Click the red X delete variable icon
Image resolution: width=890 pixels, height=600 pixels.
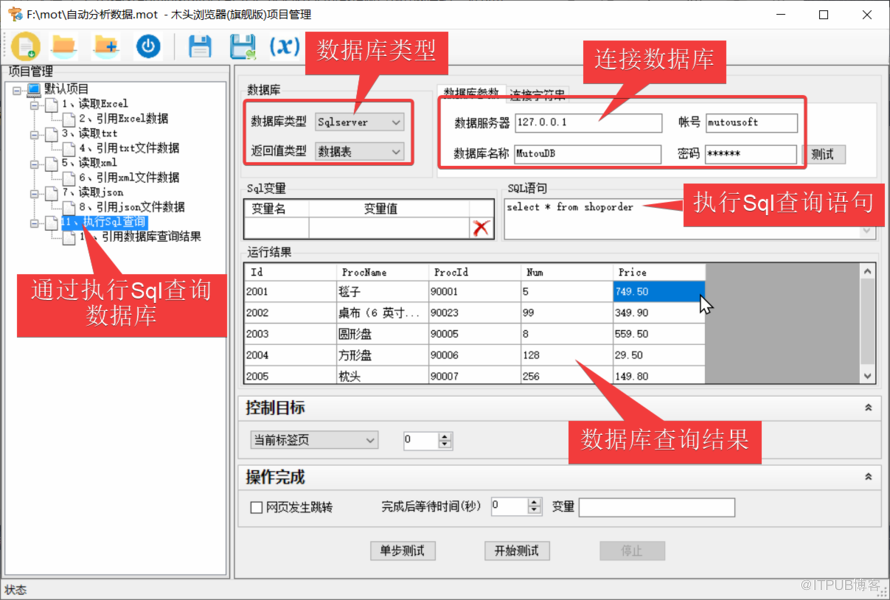click(481, 228)
